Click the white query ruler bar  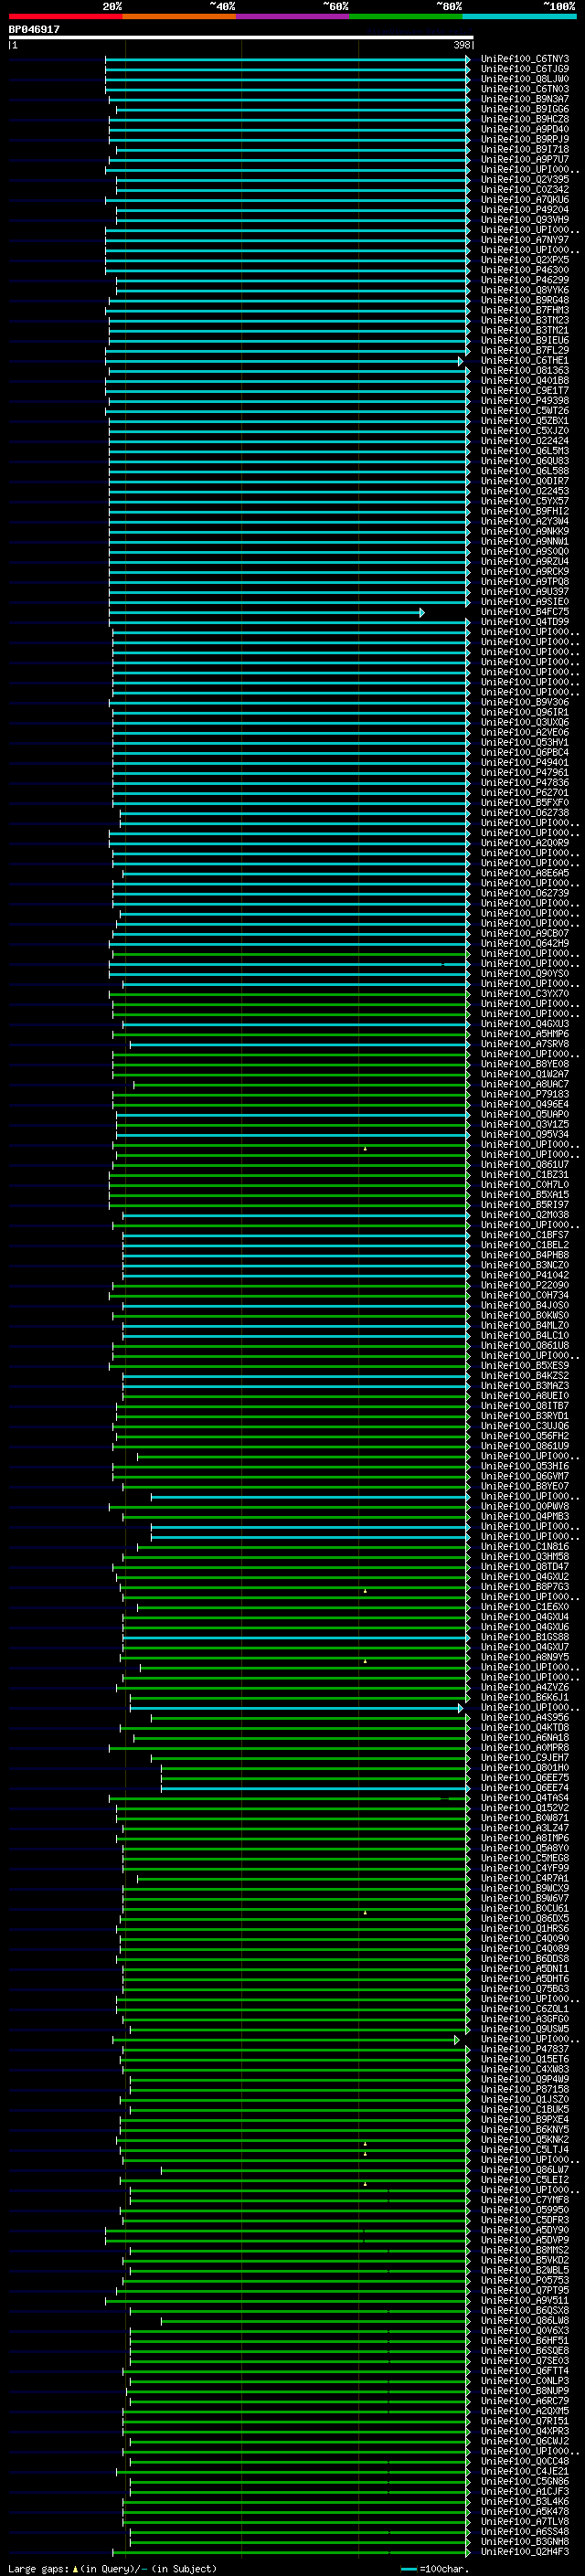tap(241, 37)
